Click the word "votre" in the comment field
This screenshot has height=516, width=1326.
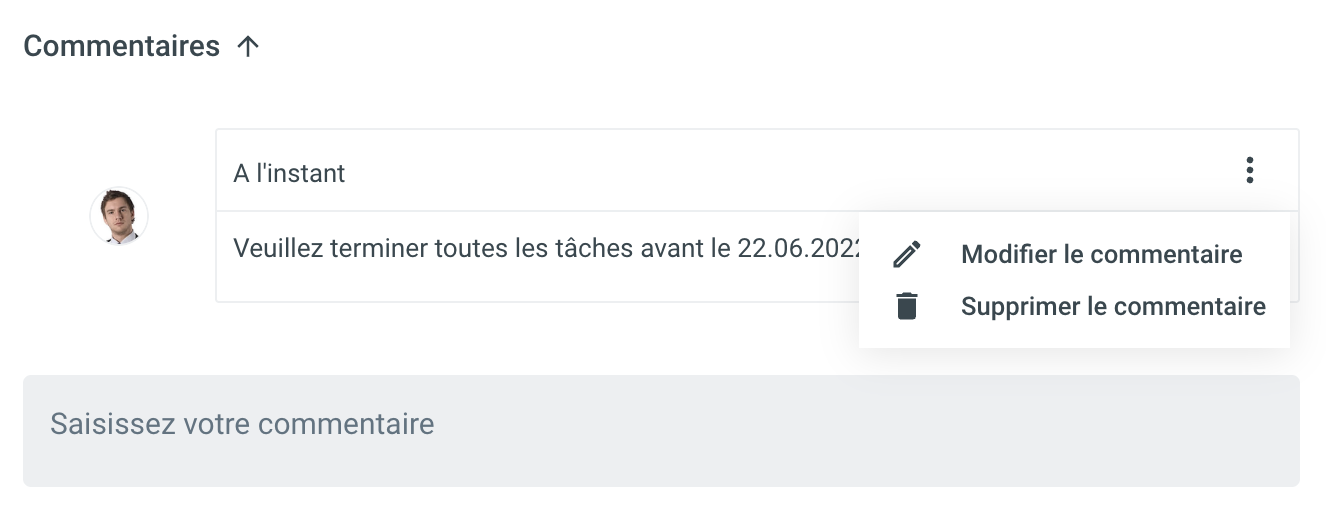[217, 424]
